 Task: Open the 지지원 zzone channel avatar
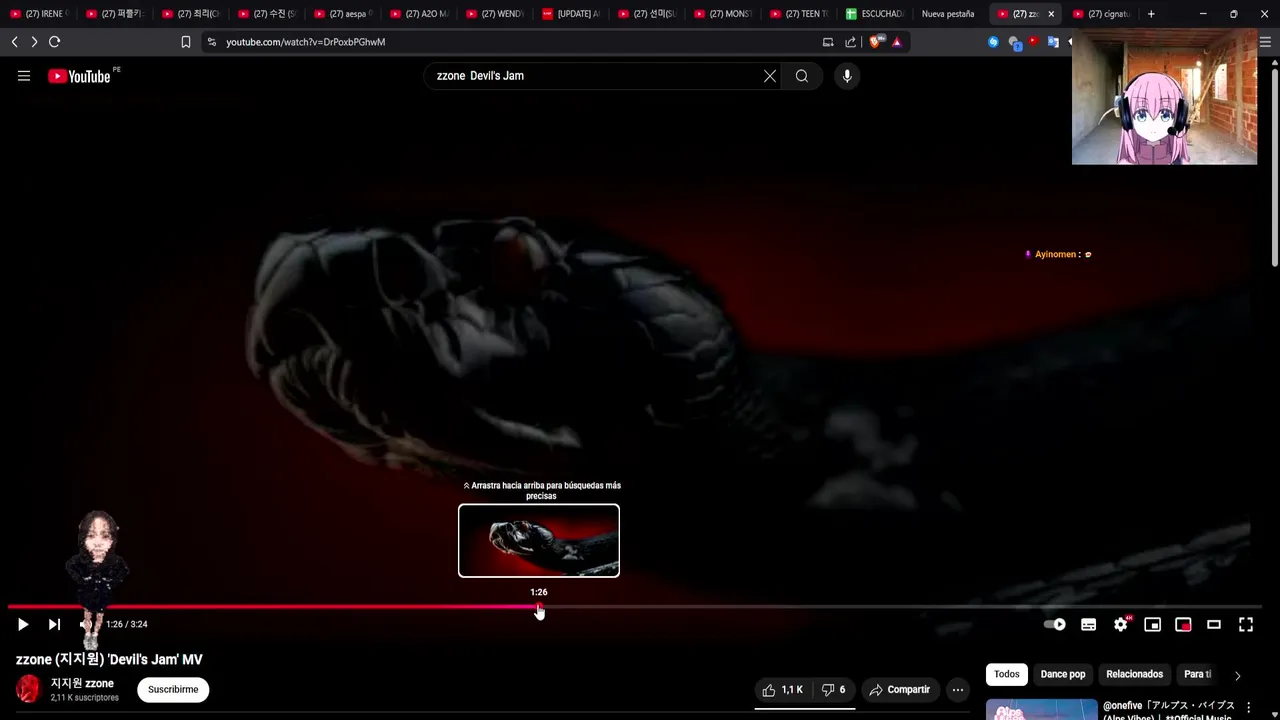coord(28,689)
